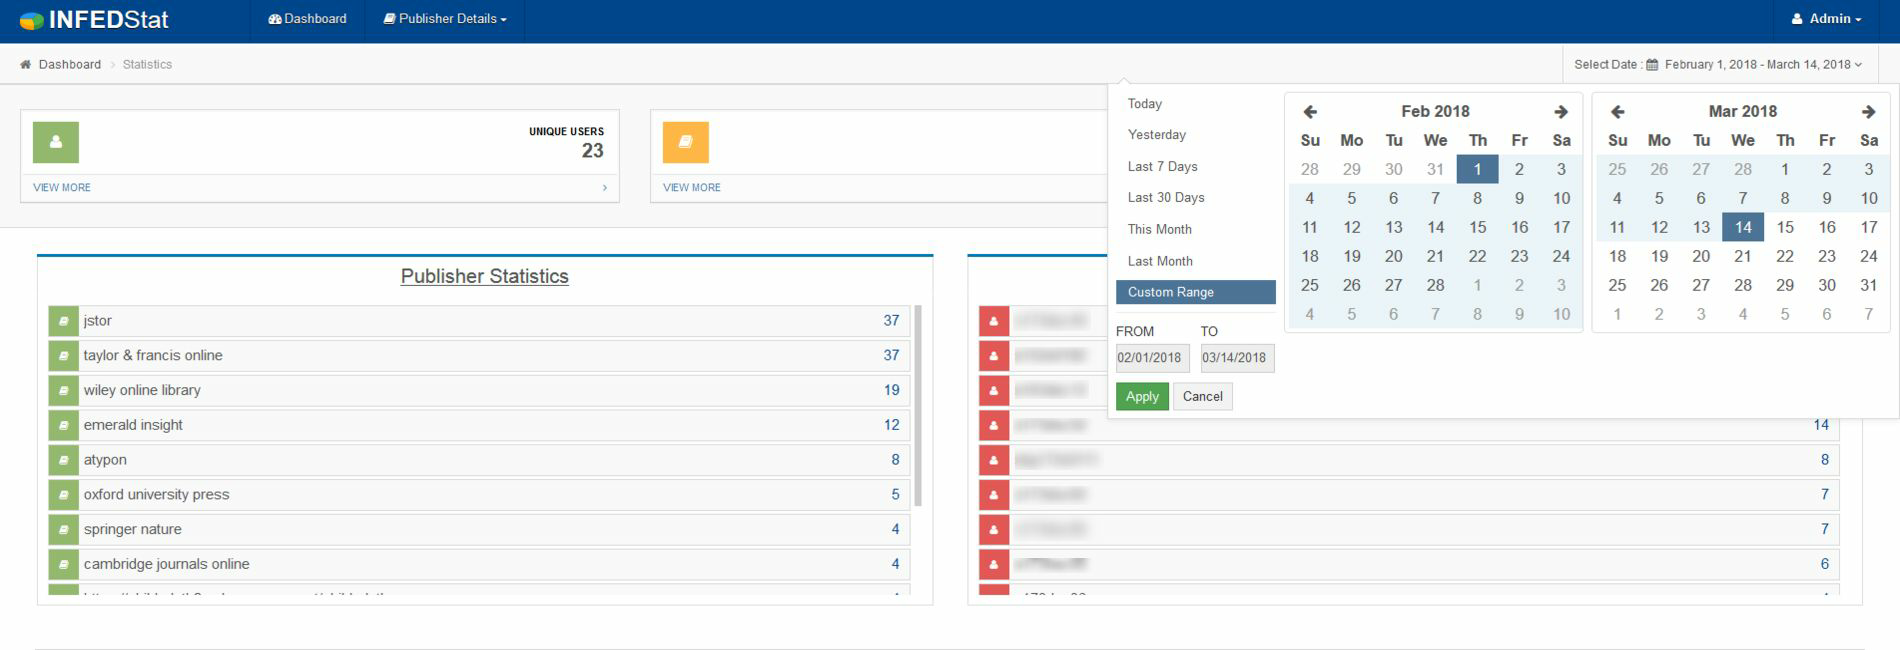1900x650 pixels.
Task: Click the INFEDStat logo icon
Action: coord(31,20)
